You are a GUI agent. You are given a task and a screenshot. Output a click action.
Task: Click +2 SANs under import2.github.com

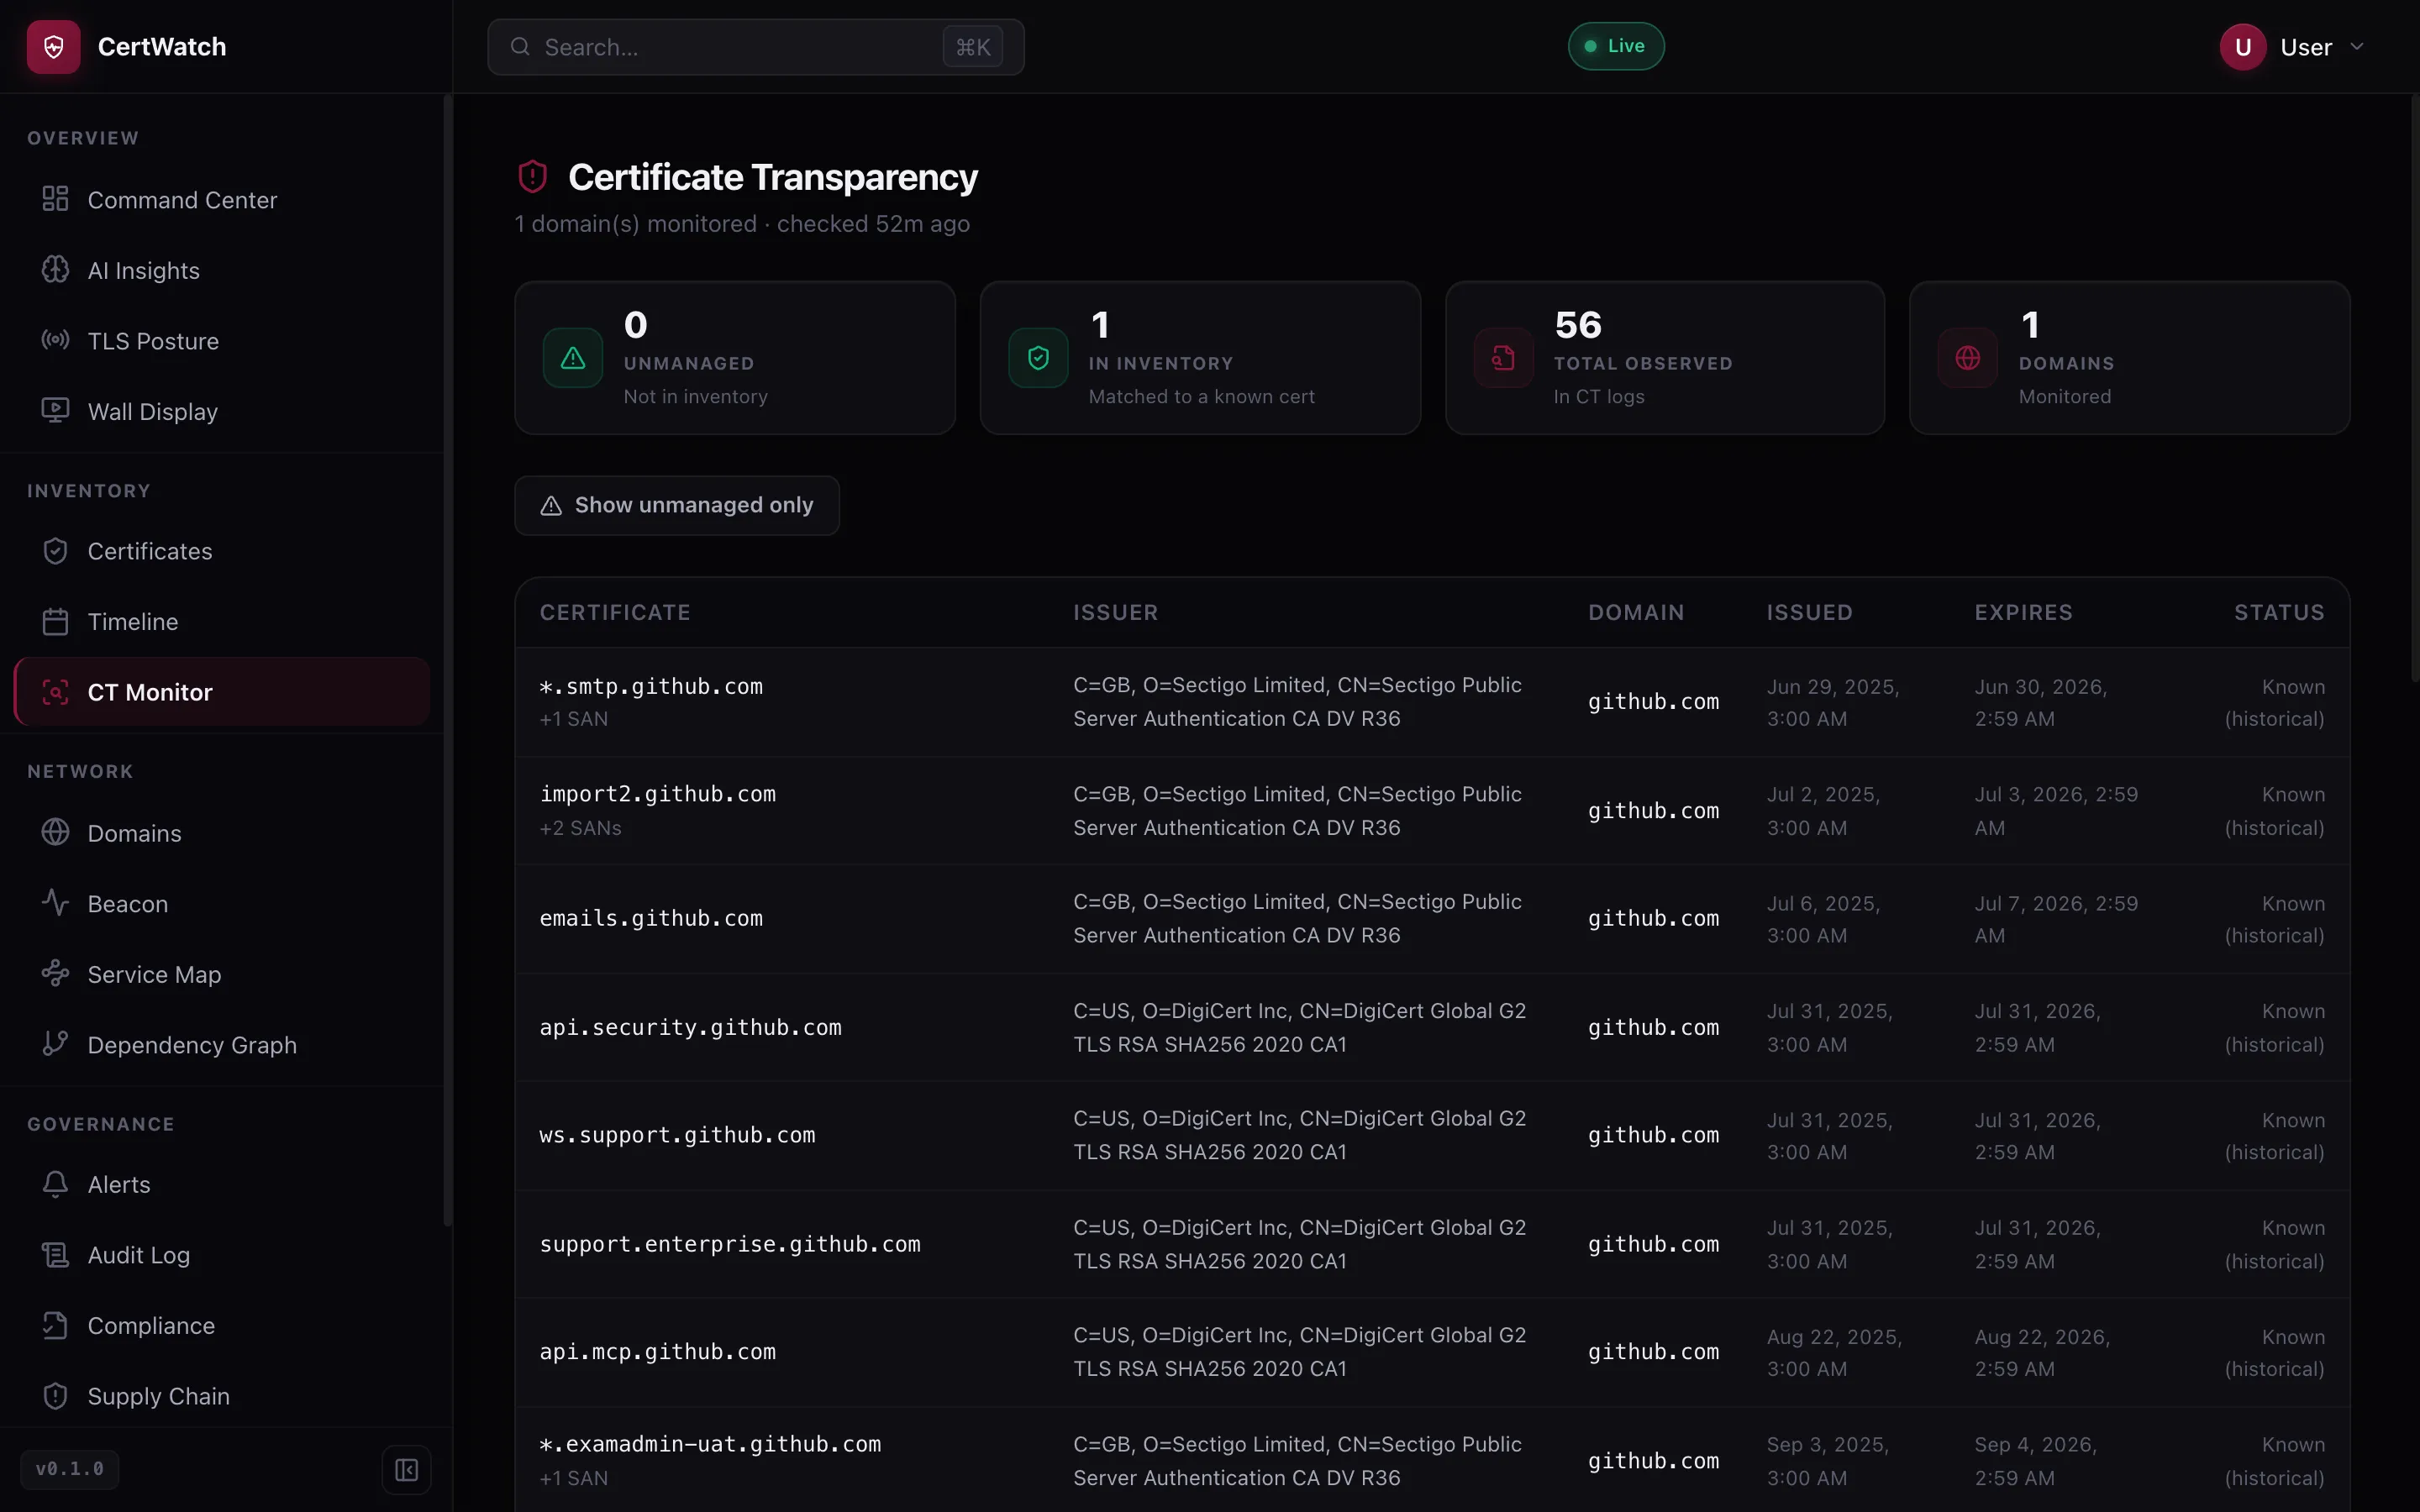(581, 828)
